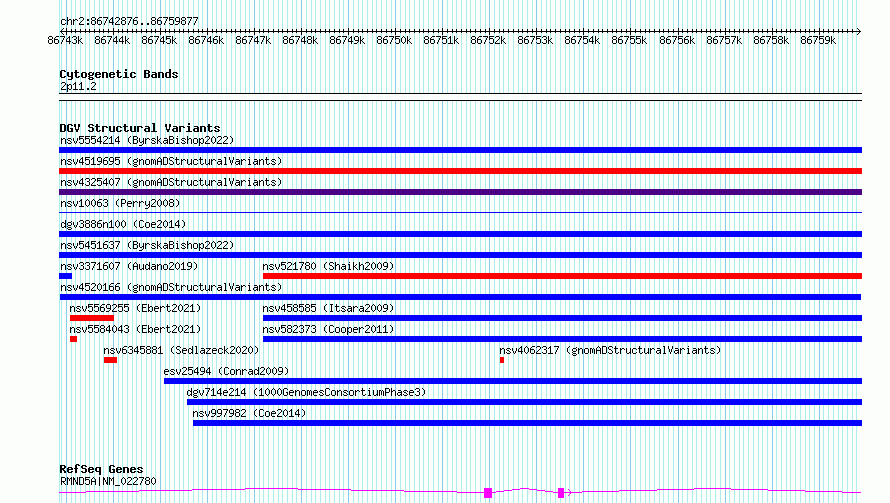Click the 86746k ruler tick
The width and height of the screenshot is (890, 503).
[206, 40]
